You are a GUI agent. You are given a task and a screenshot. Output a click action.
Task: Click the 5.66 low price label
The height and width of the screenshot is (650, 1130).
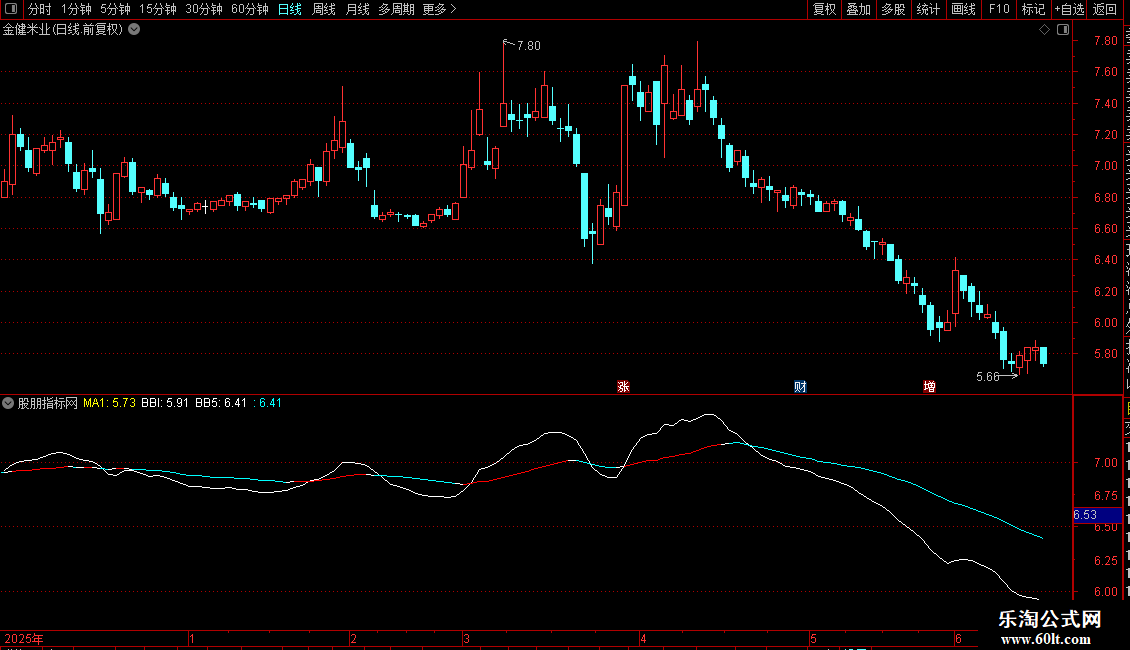tap(987, 377)
